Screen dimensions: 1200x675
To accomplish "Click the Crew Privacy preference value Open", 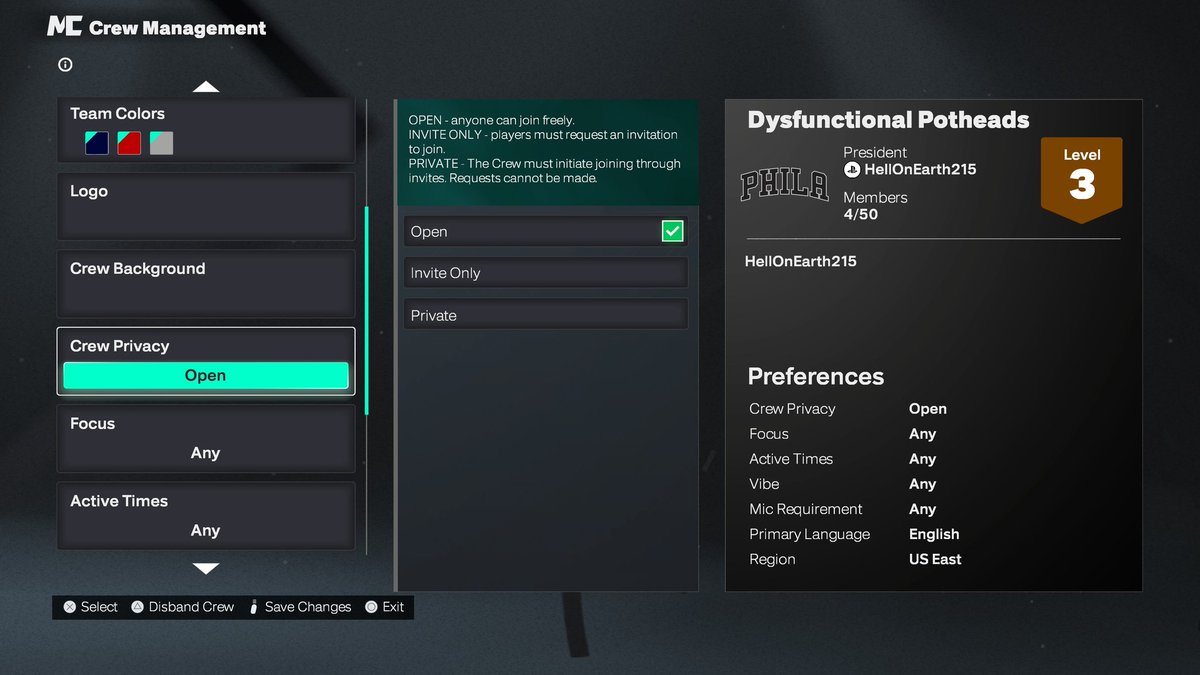I will (x=928, y=409).
